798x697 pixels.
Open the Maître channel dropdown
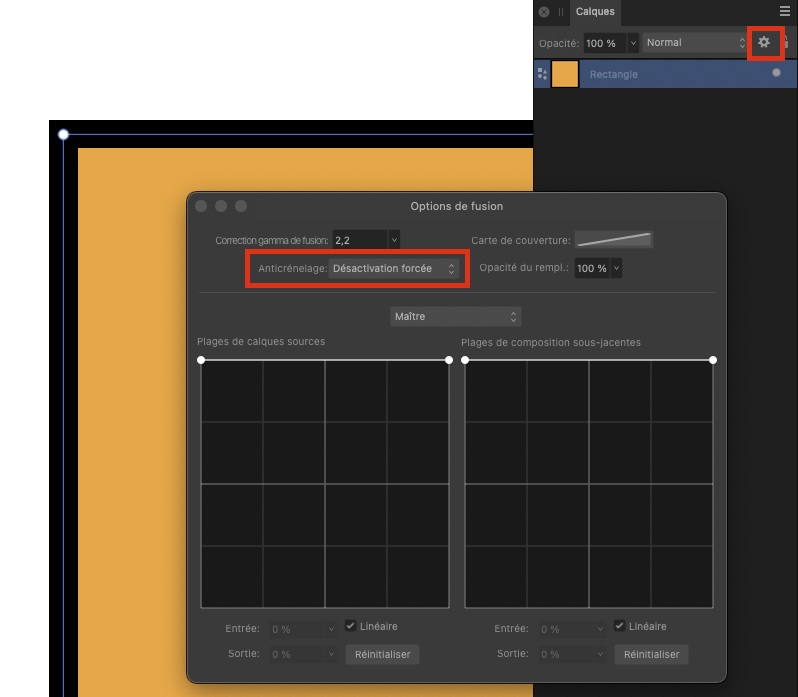click(x=455, y=316)
